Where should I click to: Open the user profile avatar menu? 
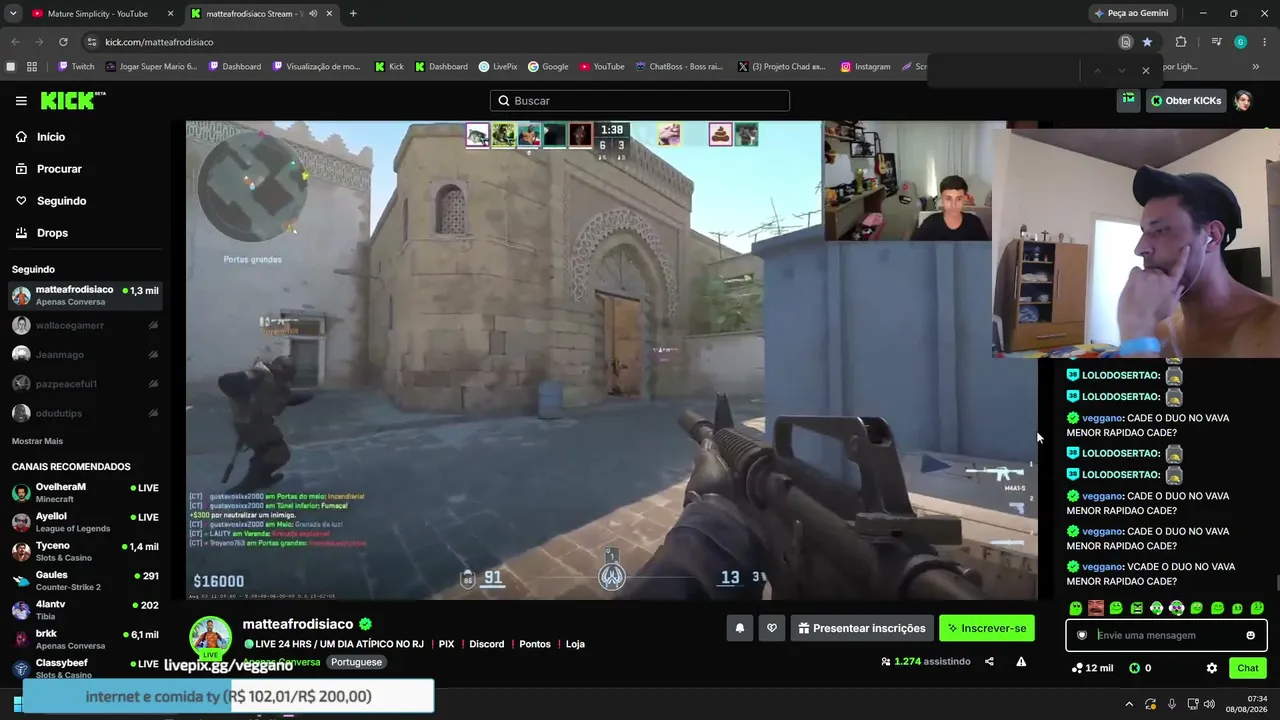click(1243, 101)
